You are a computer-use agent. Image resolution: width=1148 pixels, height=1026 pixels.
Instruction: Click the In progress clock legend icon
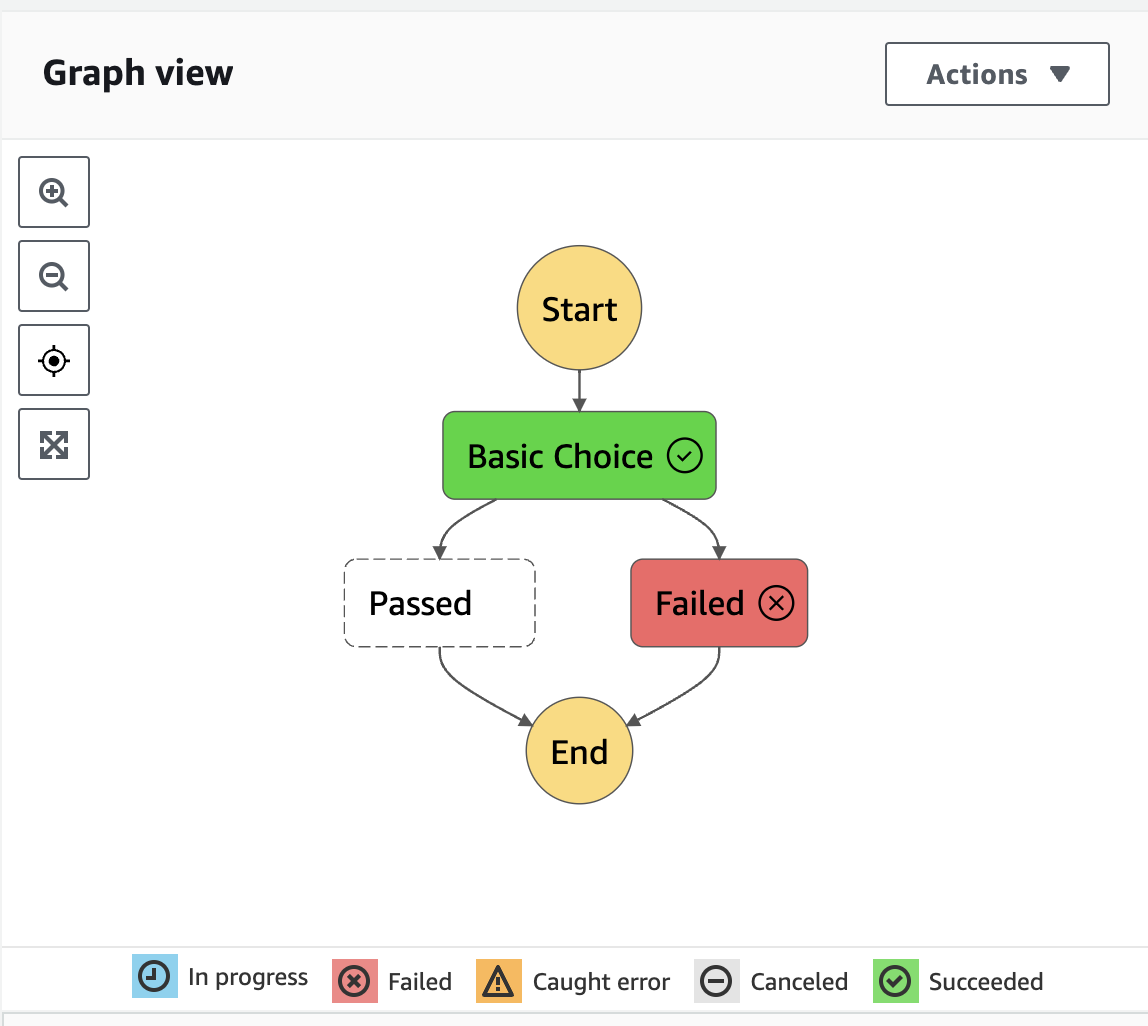[x=154, y=977]
